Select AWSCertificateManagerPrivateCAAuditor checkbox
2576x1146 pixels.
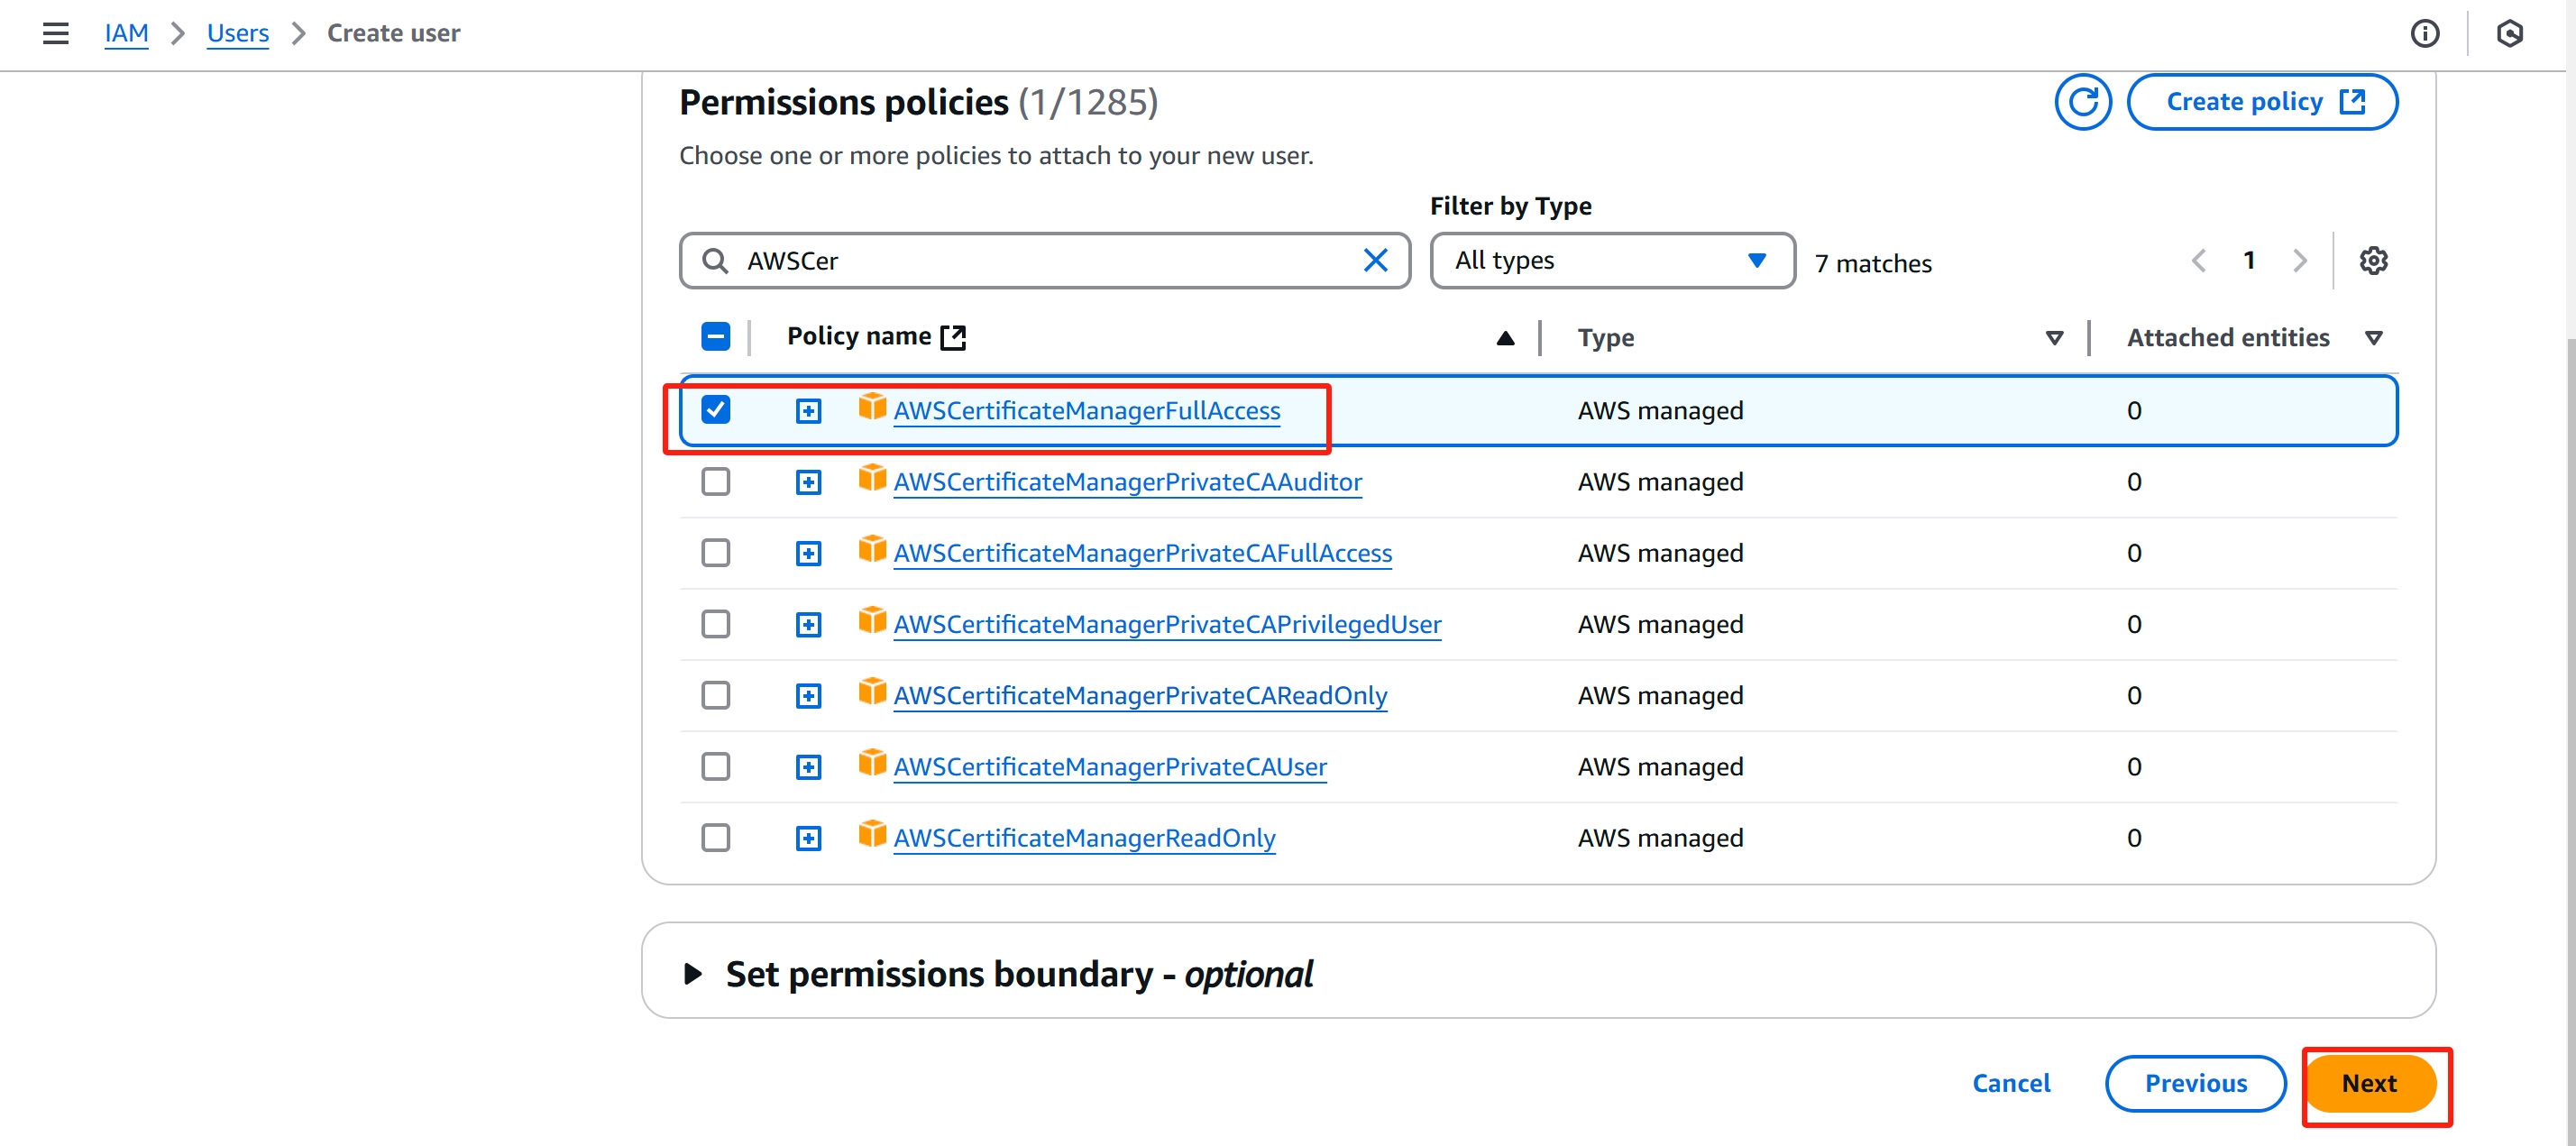point(716,481)
